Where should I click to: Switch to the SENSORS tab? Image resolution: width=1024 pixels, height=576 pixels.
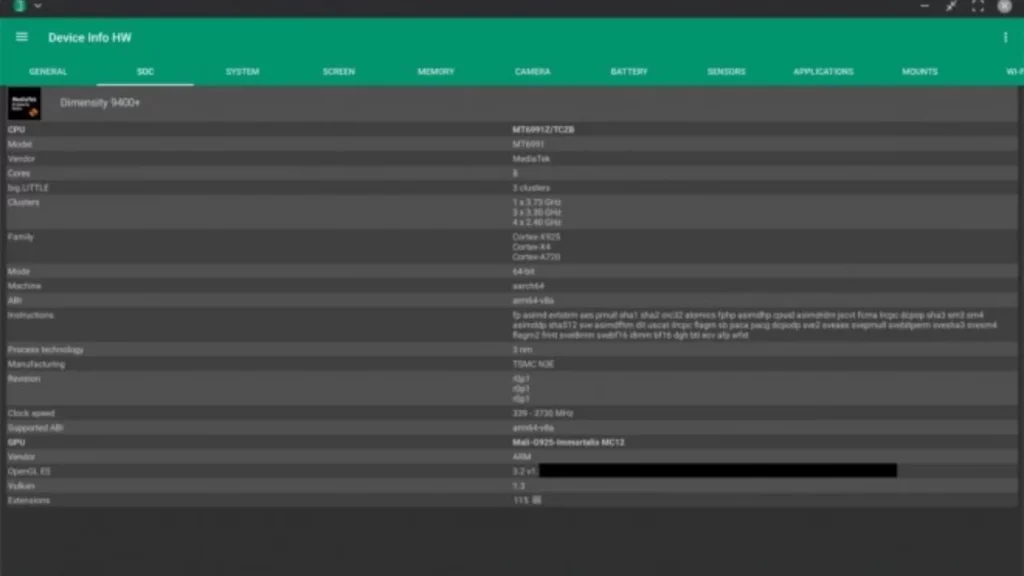[x=726, y=71]
